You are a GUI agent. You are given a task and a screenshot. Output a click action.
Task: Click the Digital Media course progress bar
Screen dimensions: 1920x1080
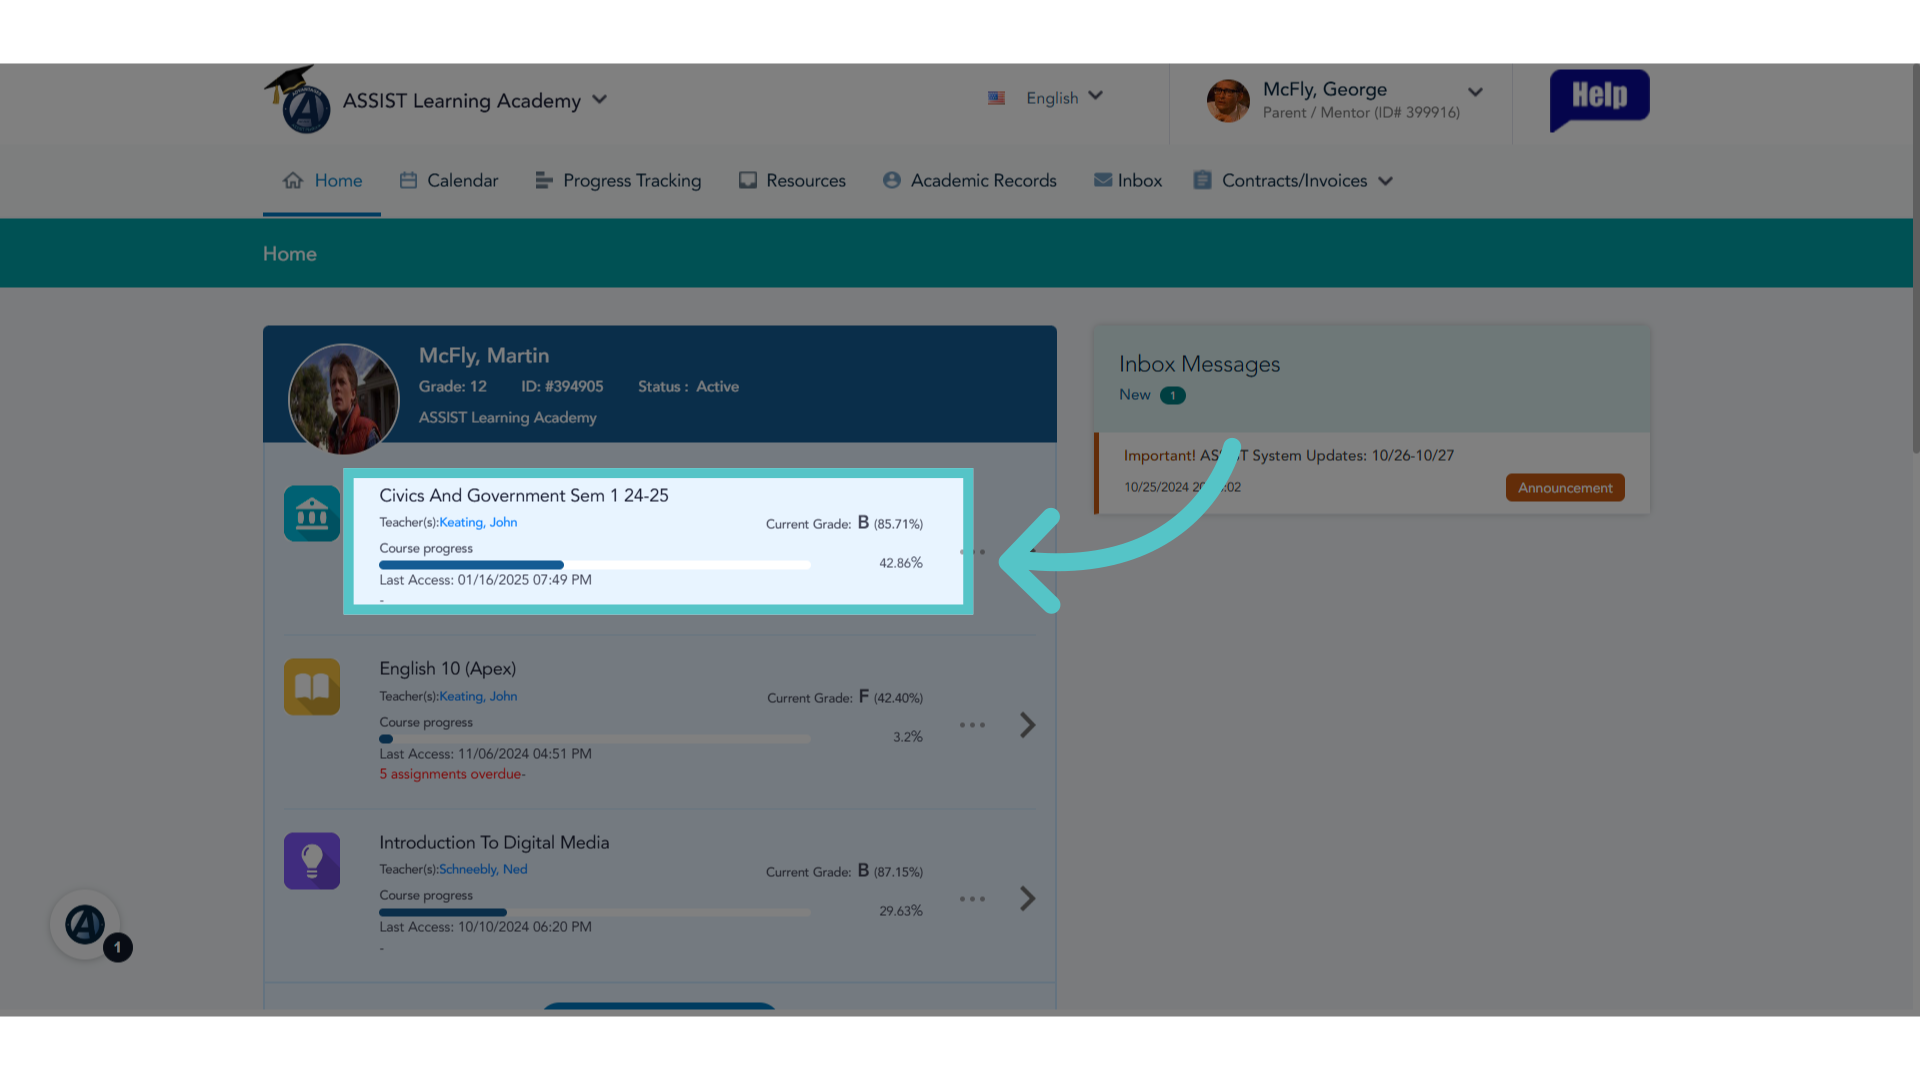click(x=595, y=912)
